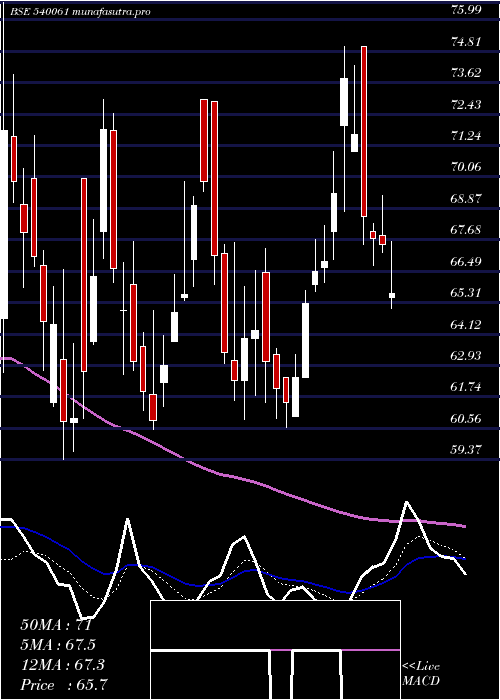
Task: Click the white candle body near 73.62
Action: [344, 102]
